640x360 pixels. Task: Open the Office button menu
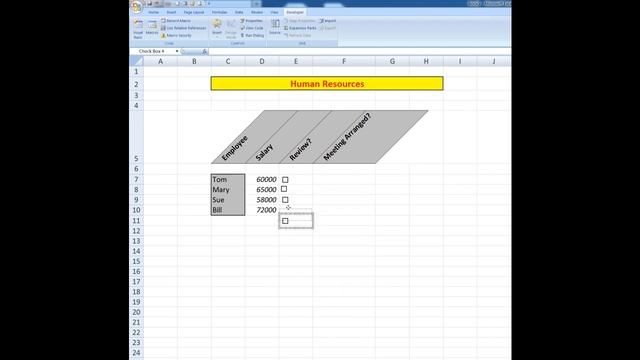(137, 6)
